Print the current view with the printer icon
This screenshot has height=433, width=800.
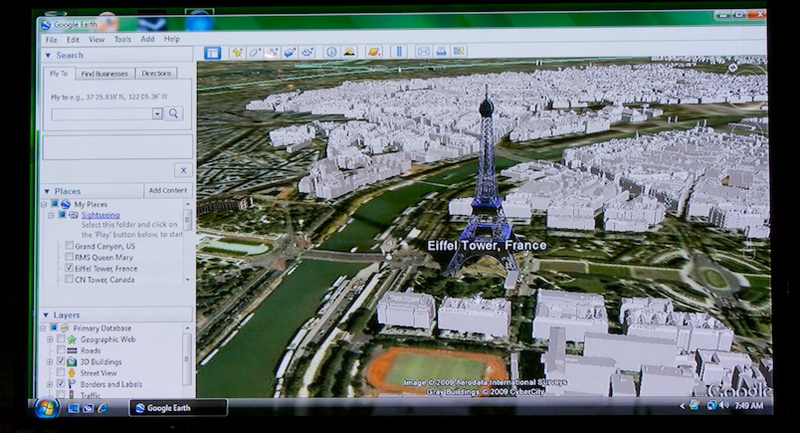[441, 51]
